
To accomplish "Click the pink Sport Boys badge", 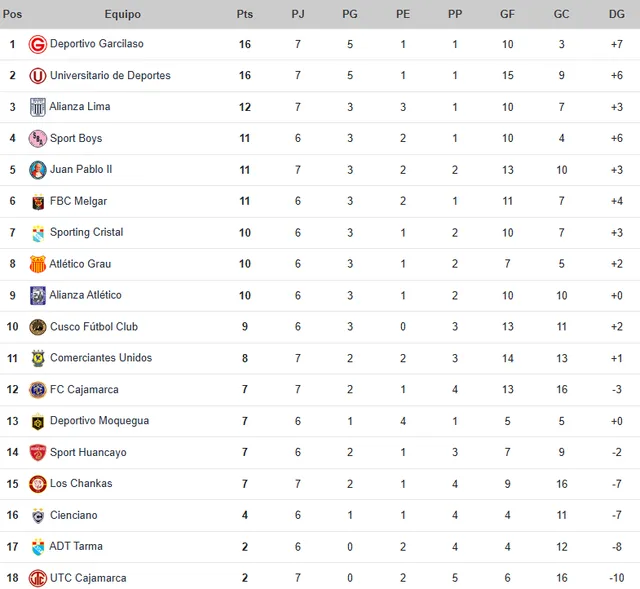I will point(38,138).
